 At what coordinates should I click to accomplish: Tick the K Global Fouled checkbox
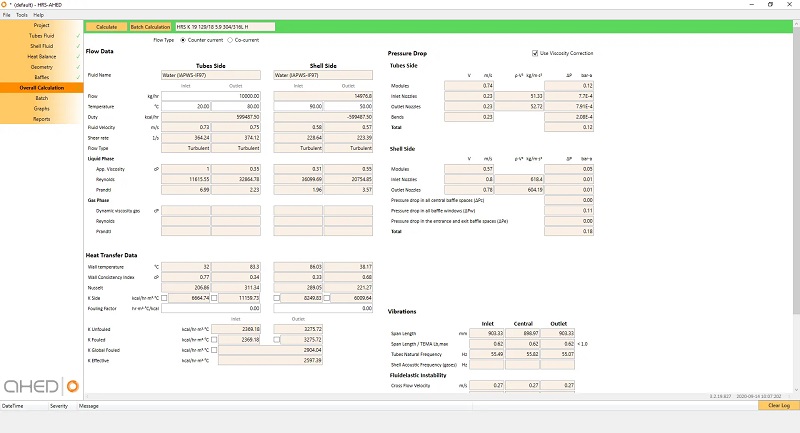(x=214, y=350)
